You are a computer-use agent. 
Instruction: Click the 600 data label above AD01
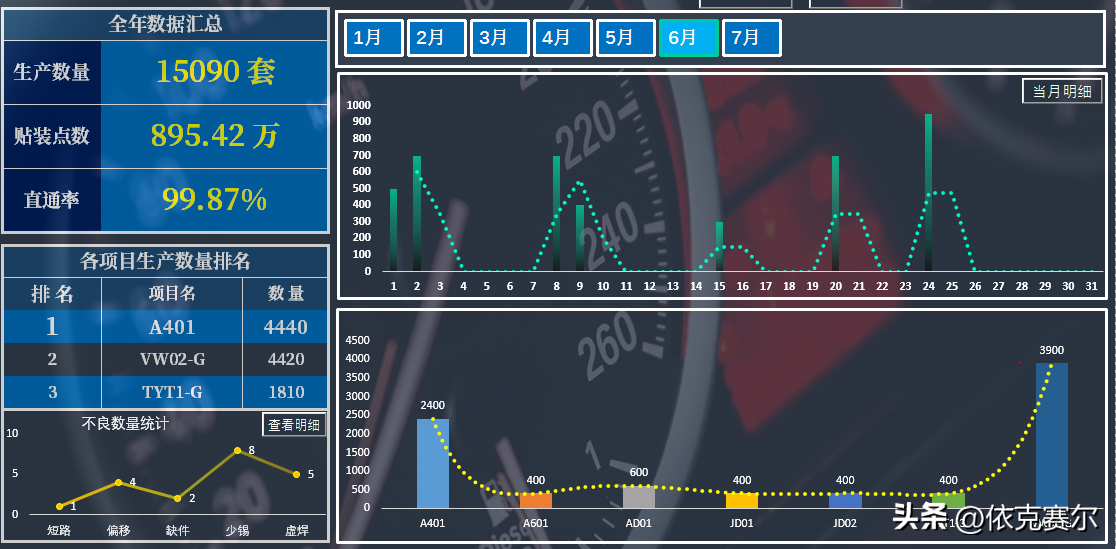coord(639,472)
